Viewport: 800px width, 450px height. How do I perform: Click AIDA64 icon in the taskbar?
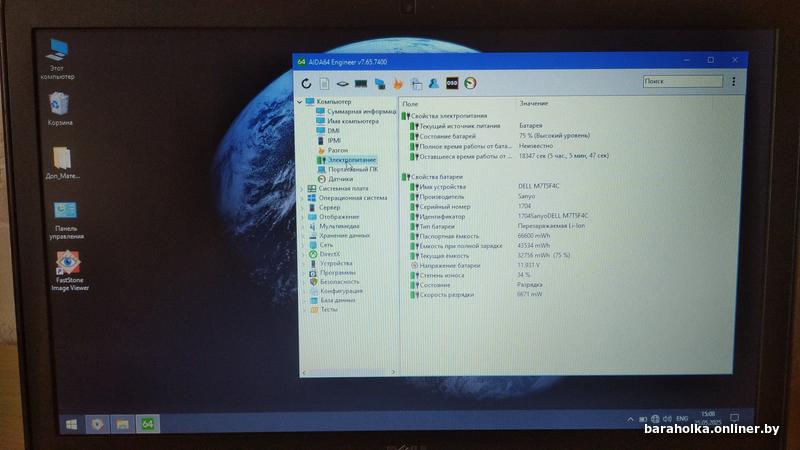coord(146,424)
